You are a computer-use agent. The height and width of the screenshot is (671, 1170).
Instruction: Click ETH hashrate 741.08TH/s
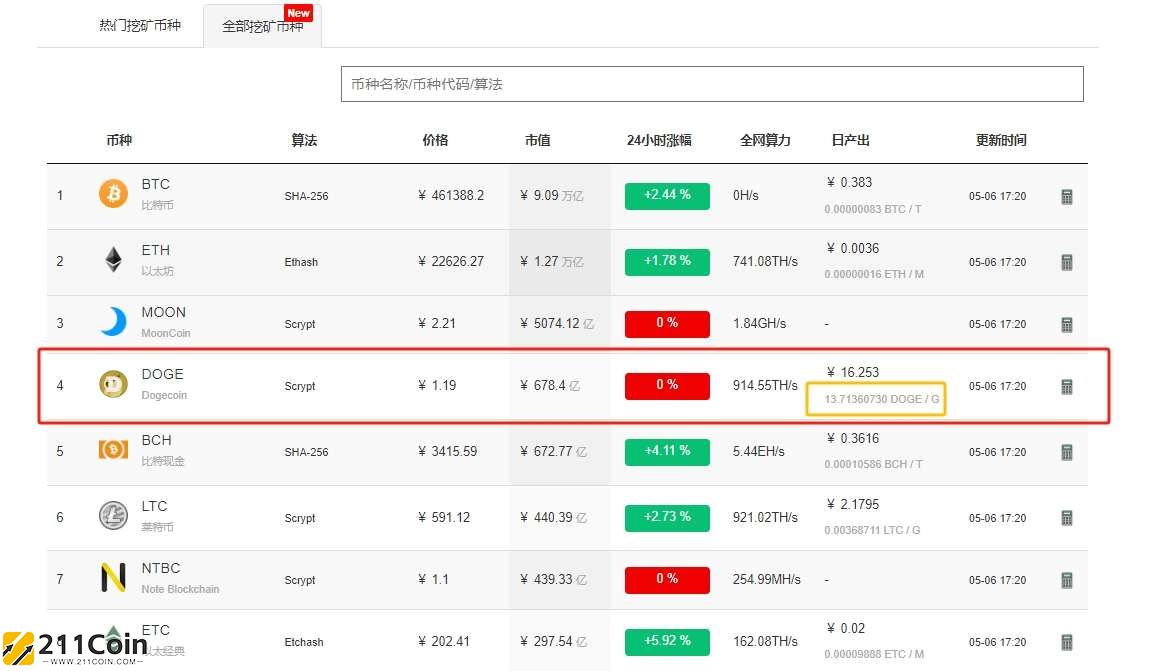pyautogui.click(x=765, y=261)
